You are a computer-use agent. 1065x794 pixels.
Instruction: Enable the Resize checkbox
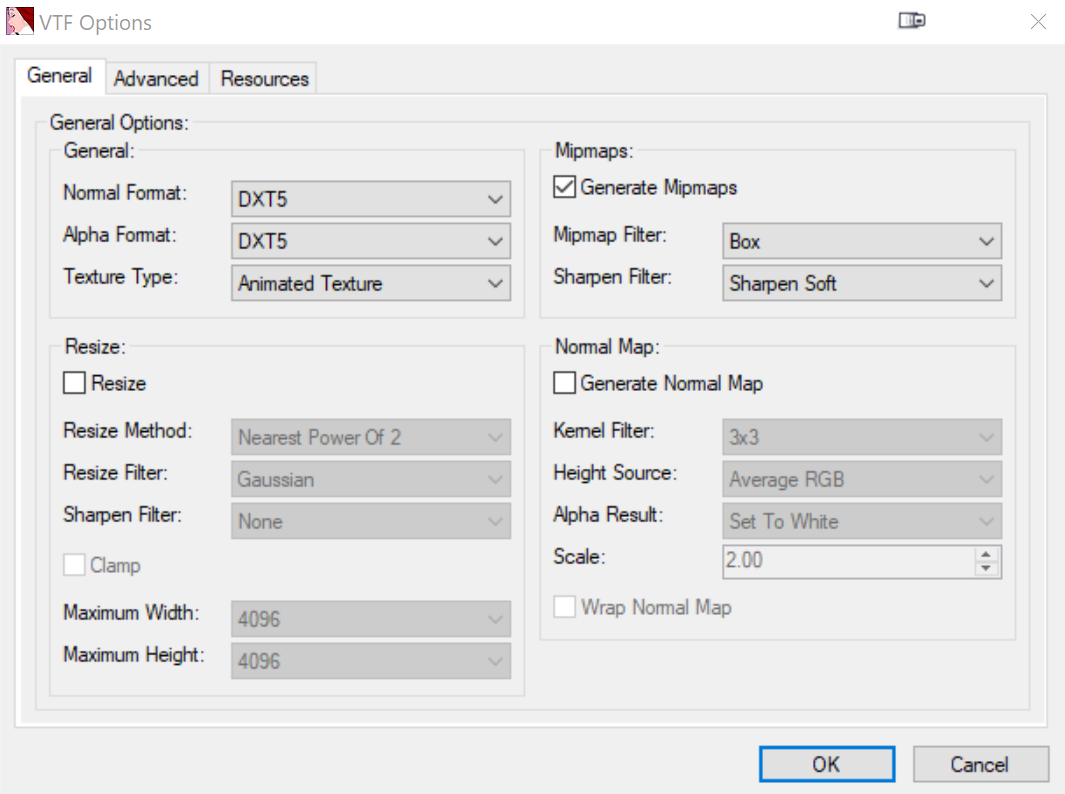(75, 383)
